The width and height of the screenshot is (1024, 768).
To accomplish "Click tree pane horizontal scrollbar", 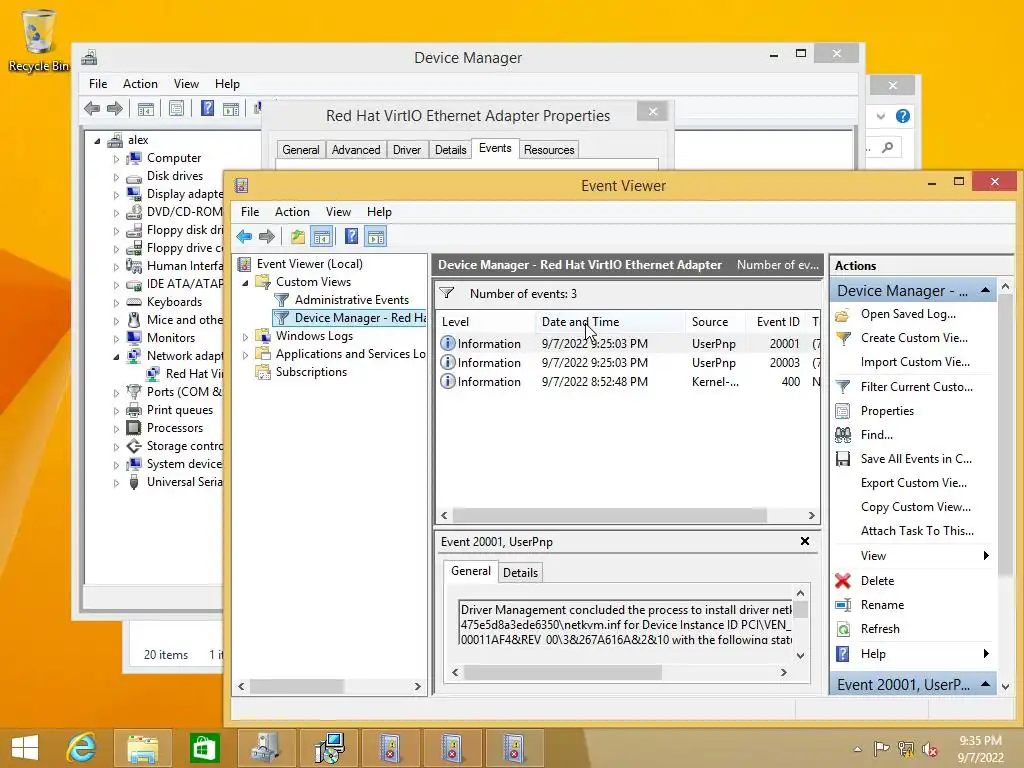I will point(296,686).
